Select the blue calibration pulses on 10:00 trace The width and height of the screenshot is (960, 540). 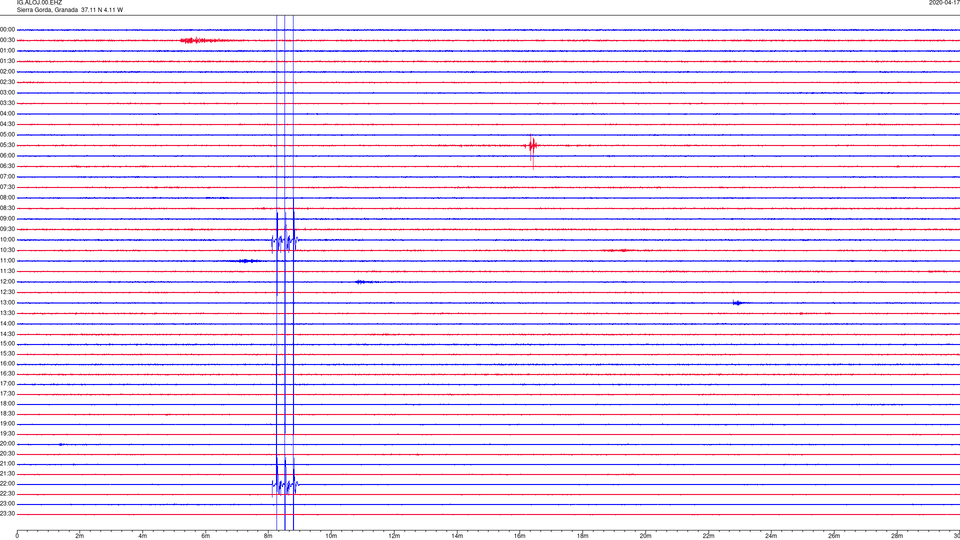coord(285,242)
